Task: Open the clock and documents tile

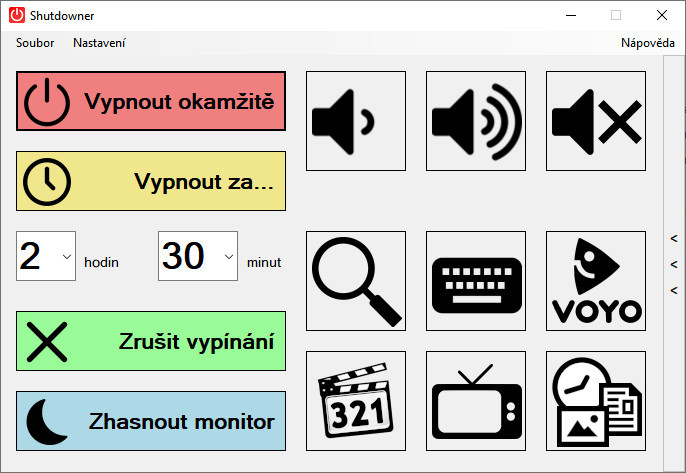Action: [x=595, y=401]
